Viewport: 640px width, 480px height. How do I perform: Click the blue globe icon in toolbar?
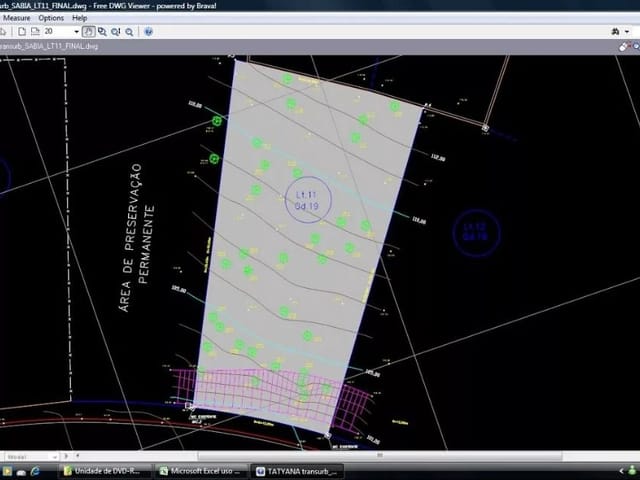pos(149,31)
